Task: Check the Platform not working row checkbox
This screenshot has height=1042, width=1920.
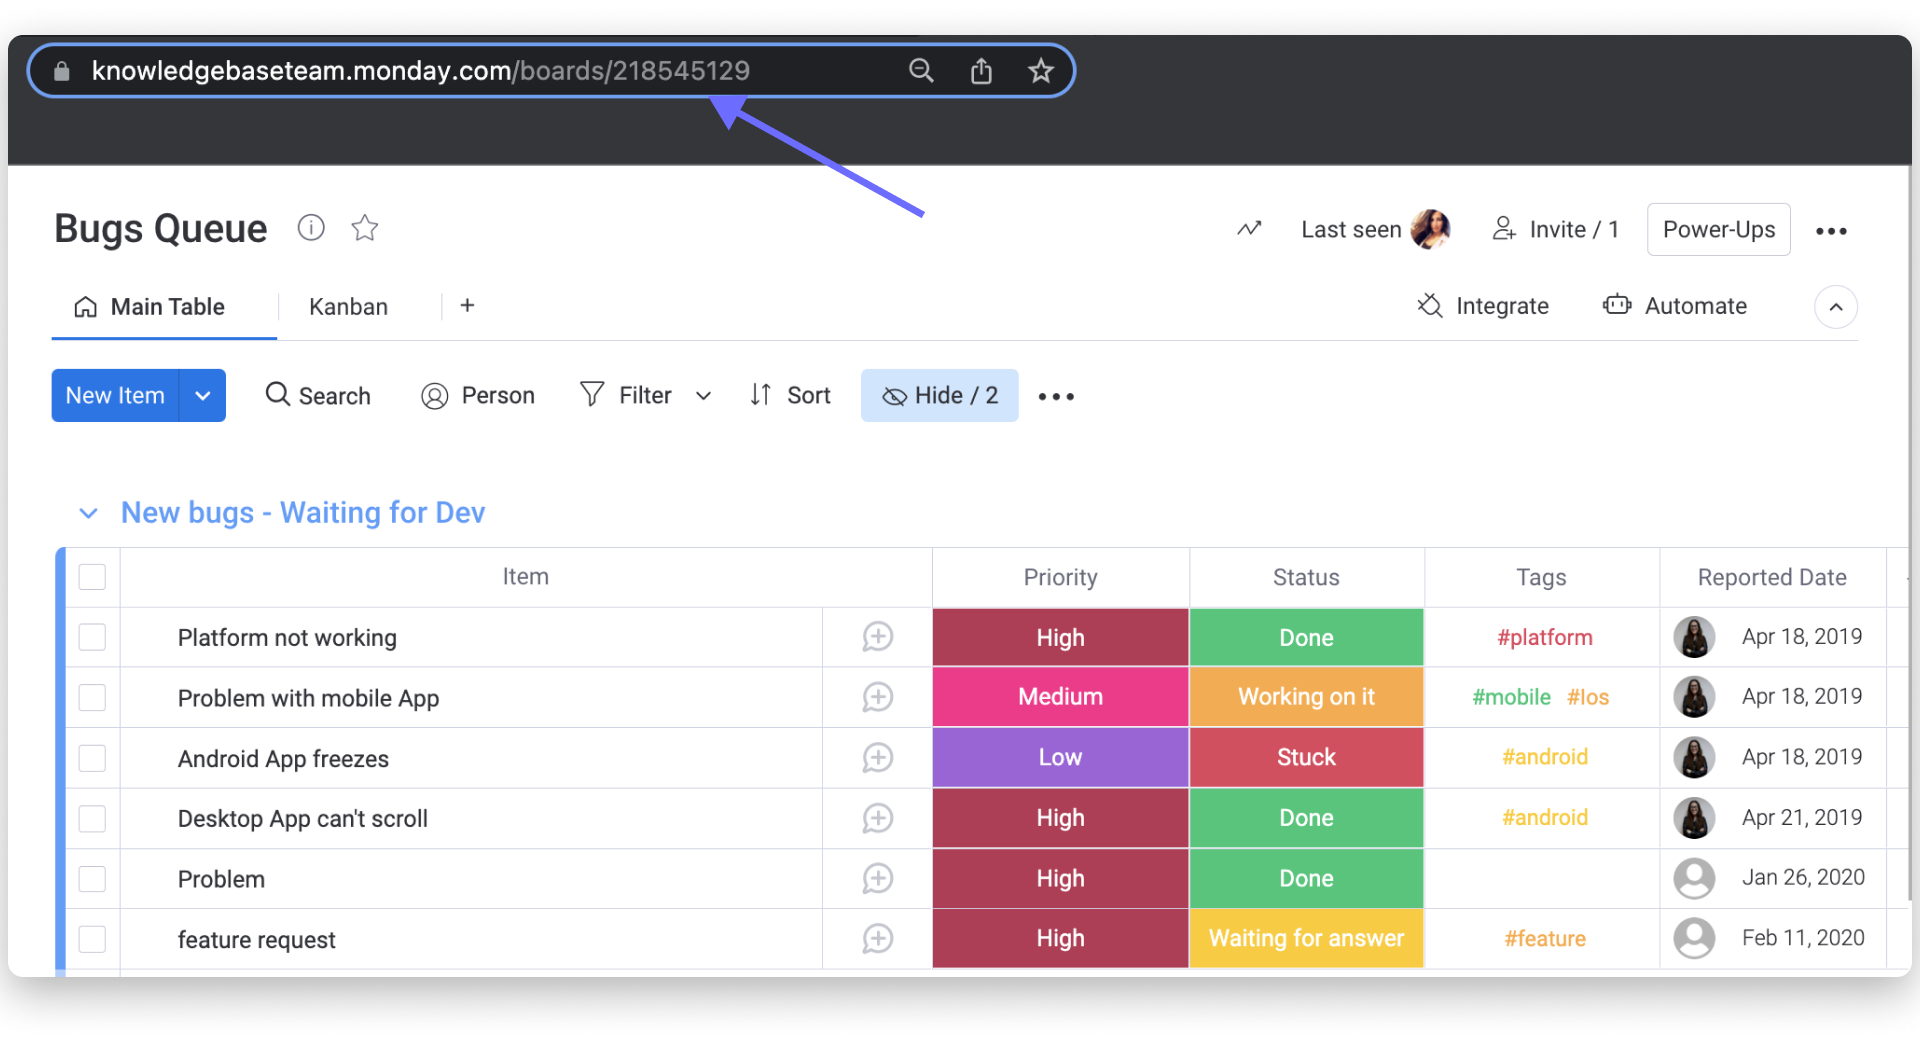Action: tap(92, 637)
